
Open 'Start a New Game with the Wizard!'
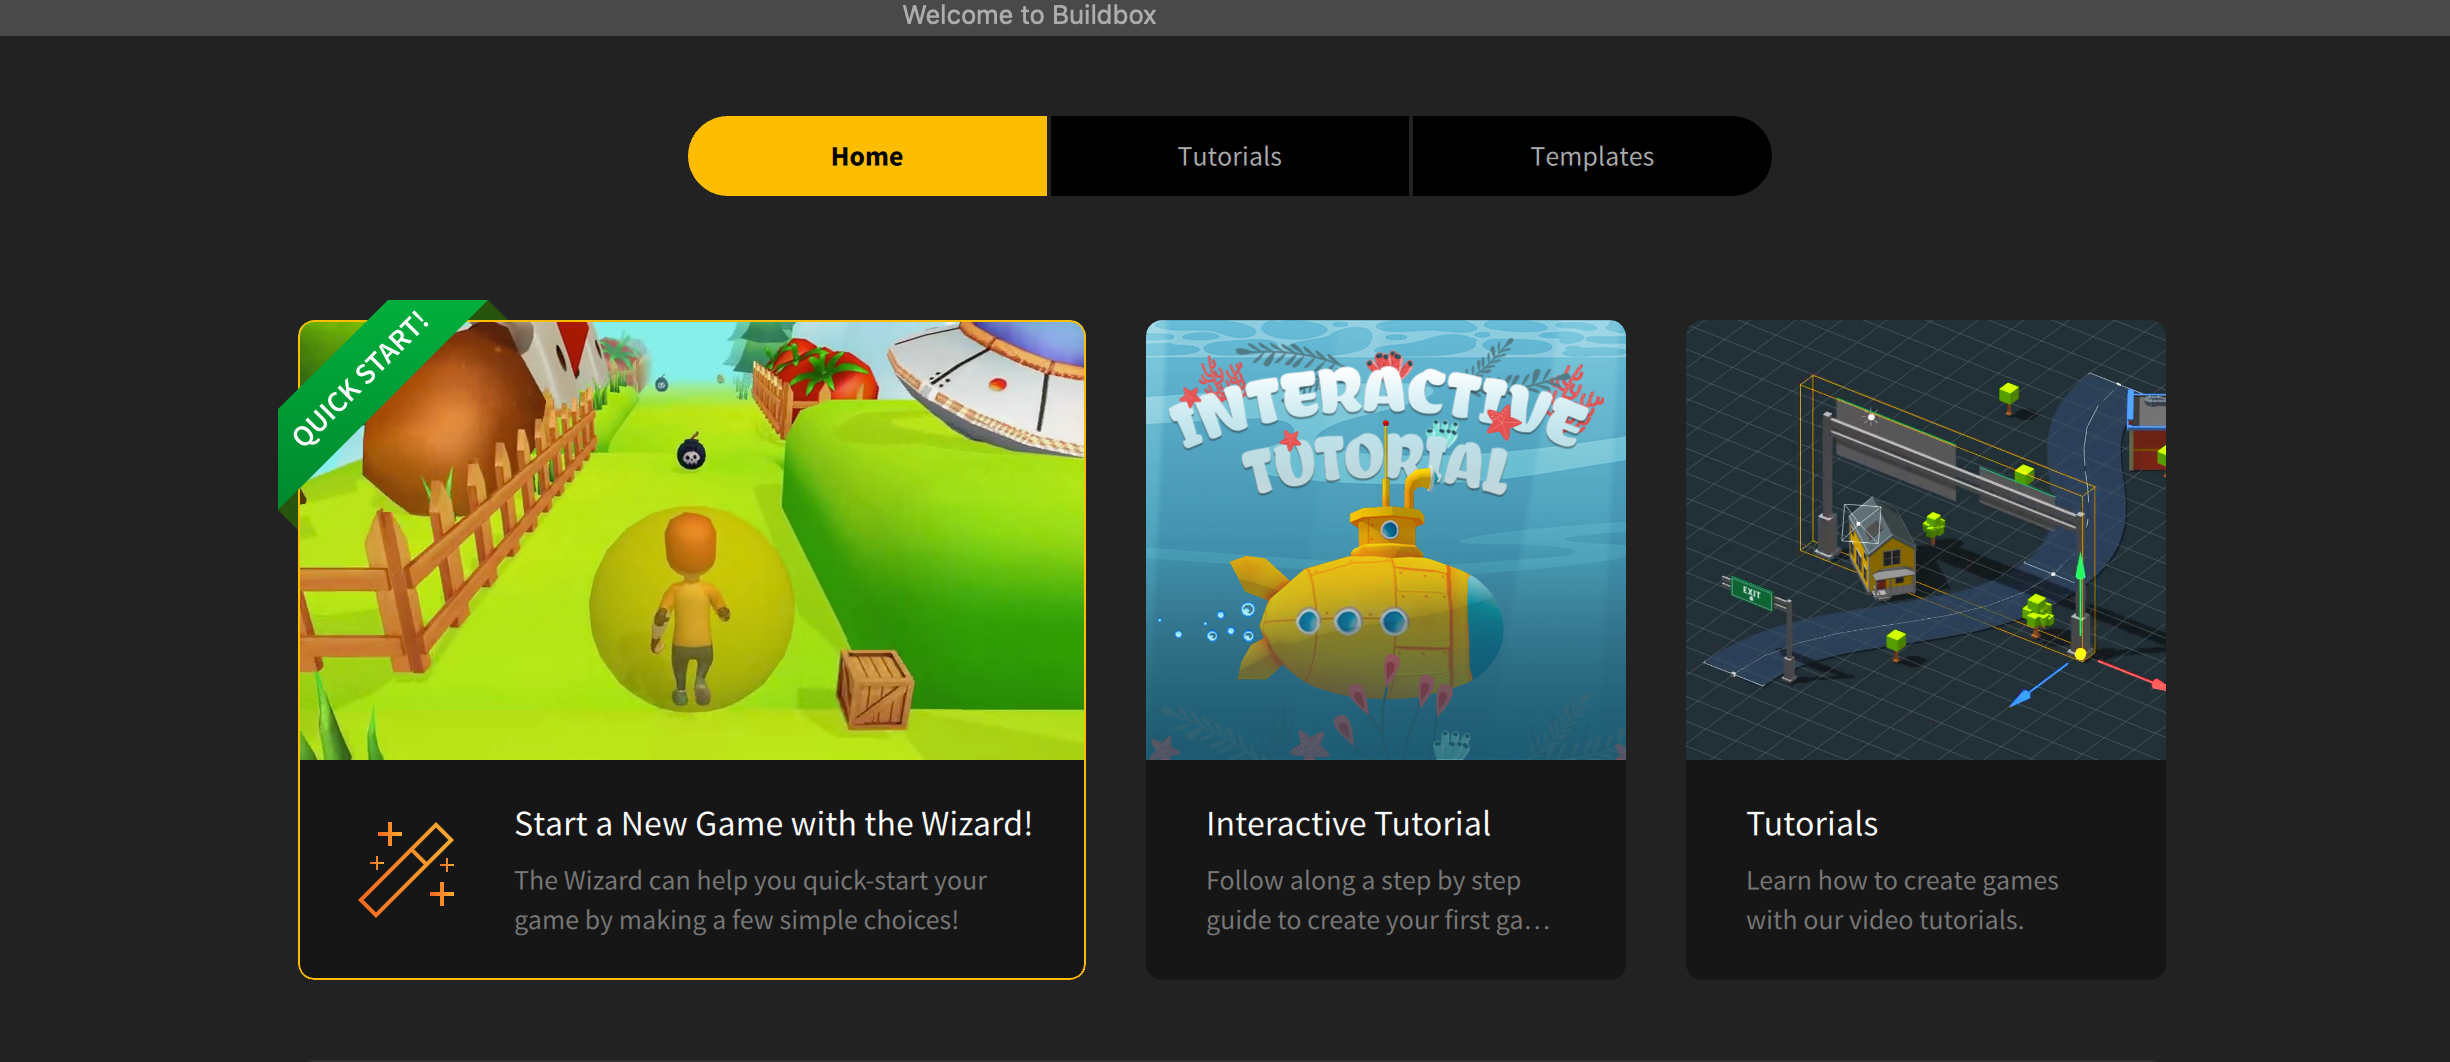coord(773,824)
